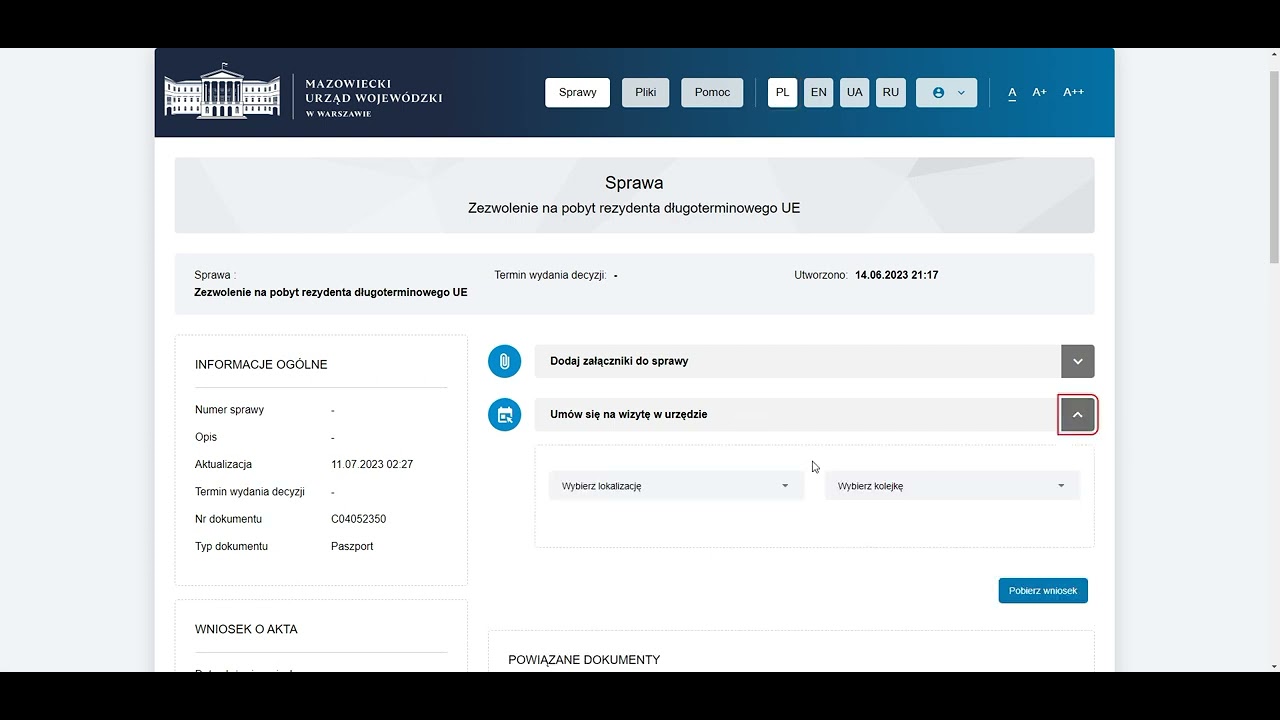Open the user account menu
Image resolution: width=1280 pixels, height=720 pixels.
point(946,92)
